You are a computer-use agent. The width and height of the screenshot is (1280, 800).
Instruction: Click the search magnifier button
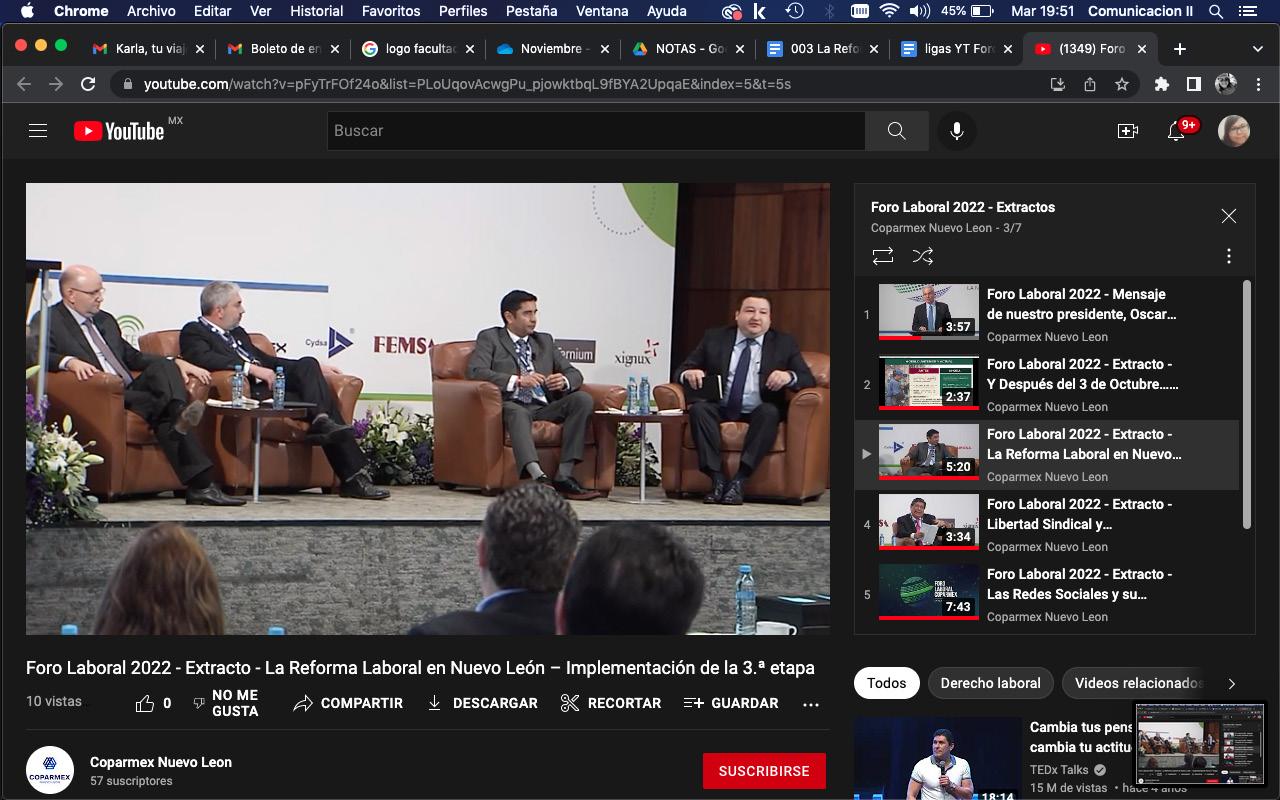tap(896, 131)
